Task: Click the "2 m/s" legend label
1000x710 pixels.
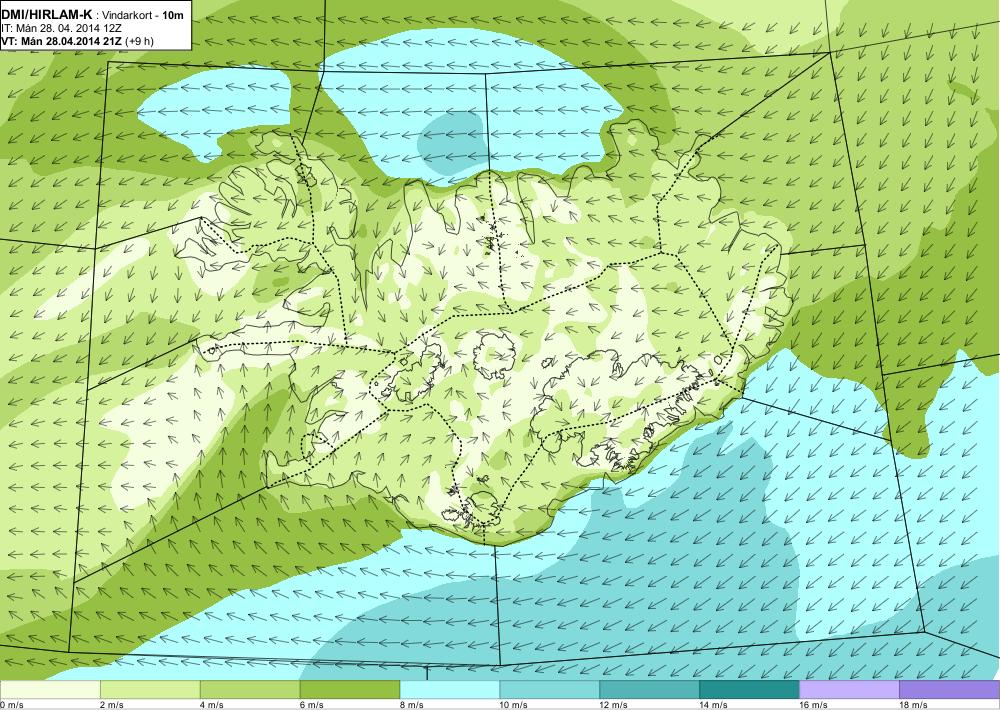Action: (112, 705)
